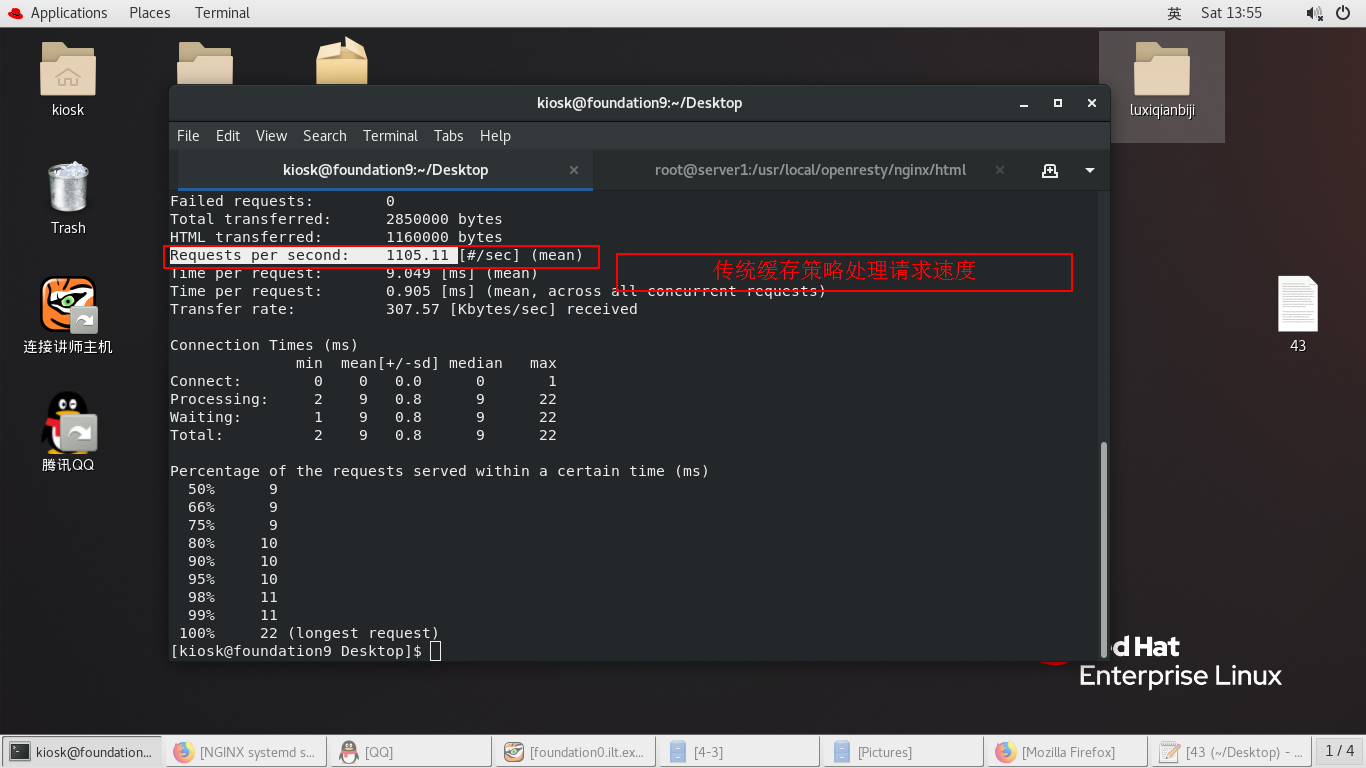Screen dimensions: 1366x768
Task: Close the kiosk@foundation9 terminal tab
Action: pos(574,170)
